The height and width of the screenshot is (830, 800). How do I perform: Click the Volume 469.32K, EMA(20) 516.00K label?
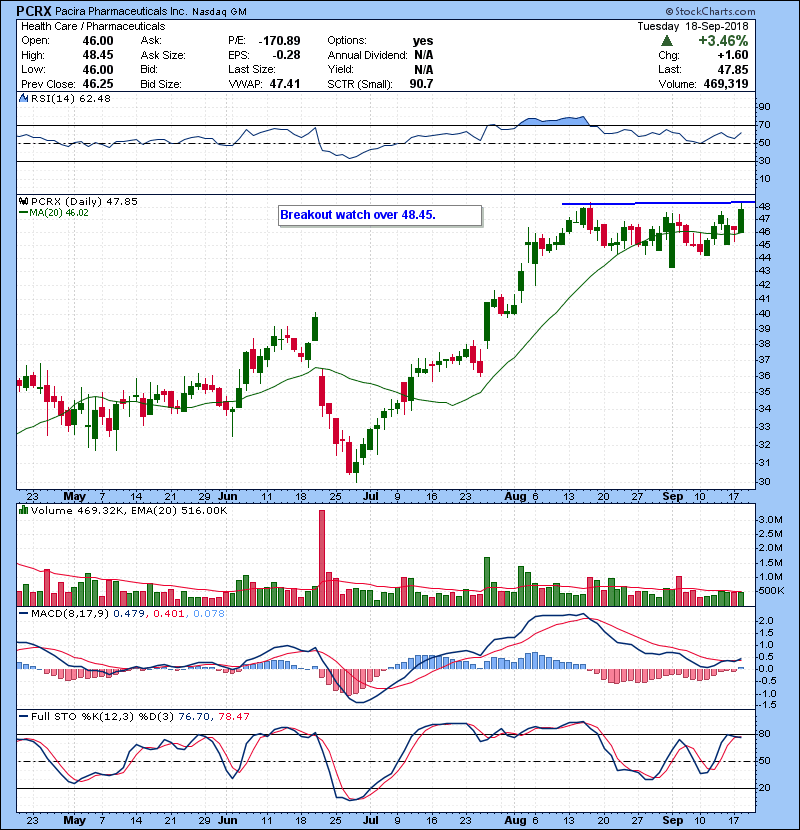click(x=129, y=510)
